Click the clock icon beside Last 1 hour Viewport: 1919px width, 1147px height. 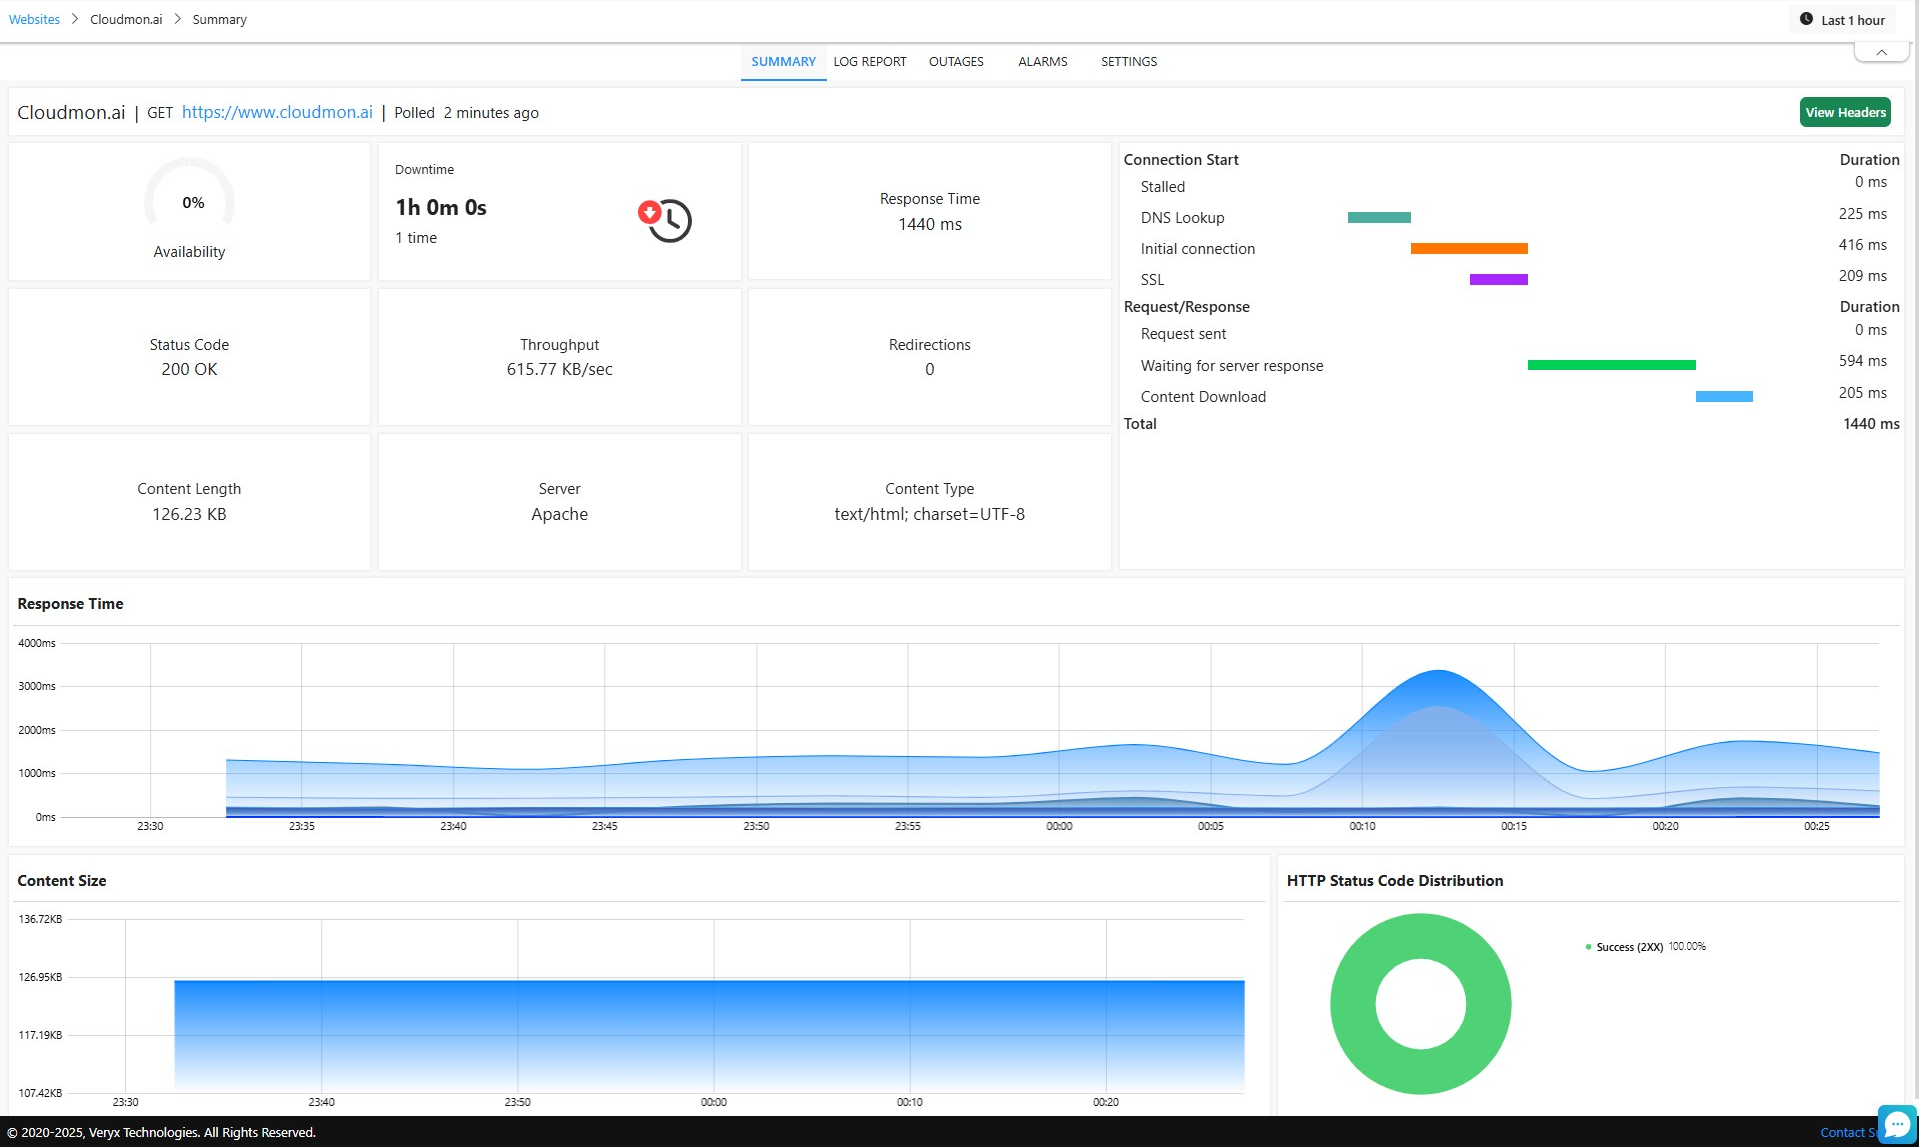pyautogui.click(x=1806, y=19)
